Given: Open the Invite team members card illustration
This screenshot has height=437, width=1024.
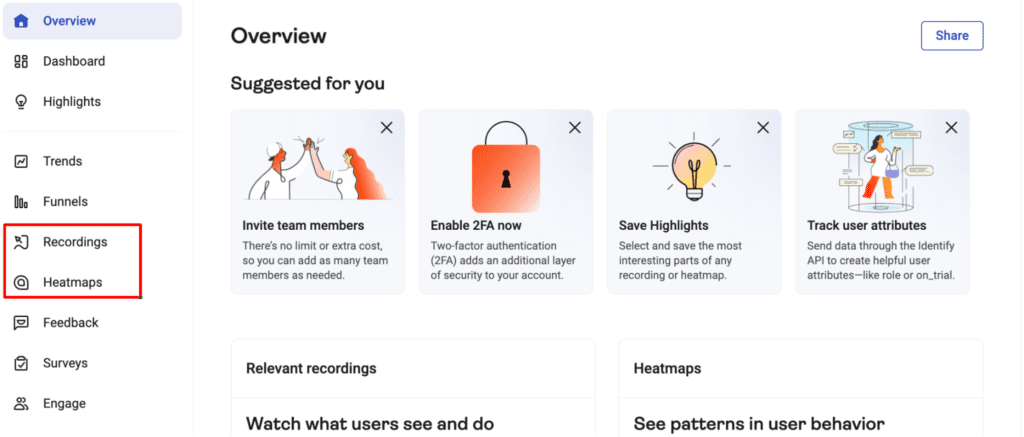Looking at the screenshot, I should pos(317,169).
